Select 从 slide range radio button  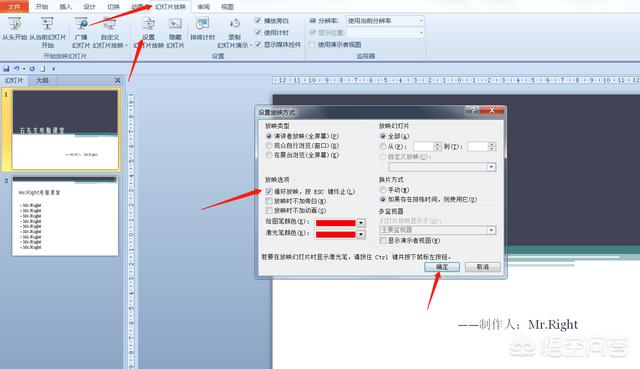tap(383, 146)
